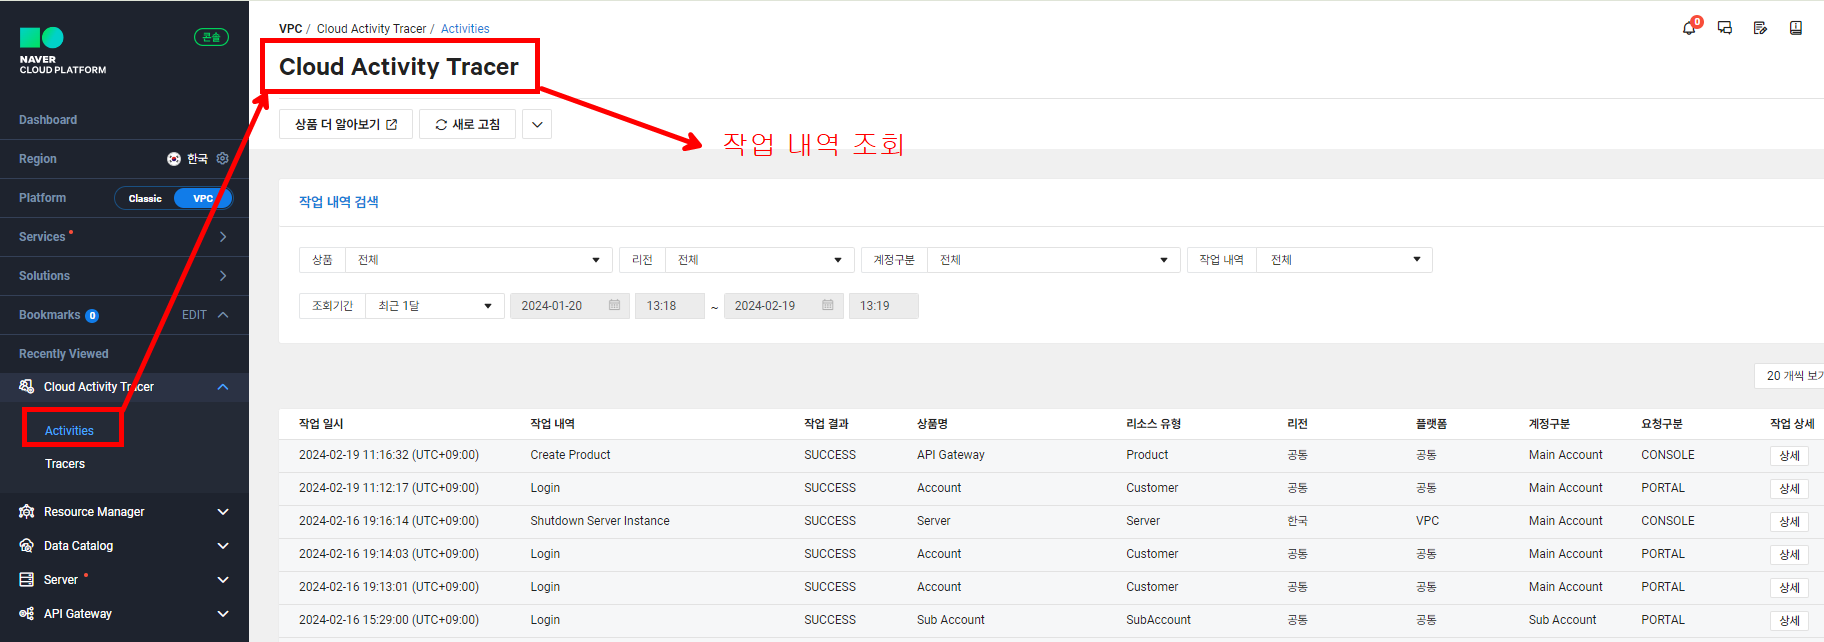Open the dropdown arrow beside 새로 고침
The image size is (1824, 642).
pos(537,124)
